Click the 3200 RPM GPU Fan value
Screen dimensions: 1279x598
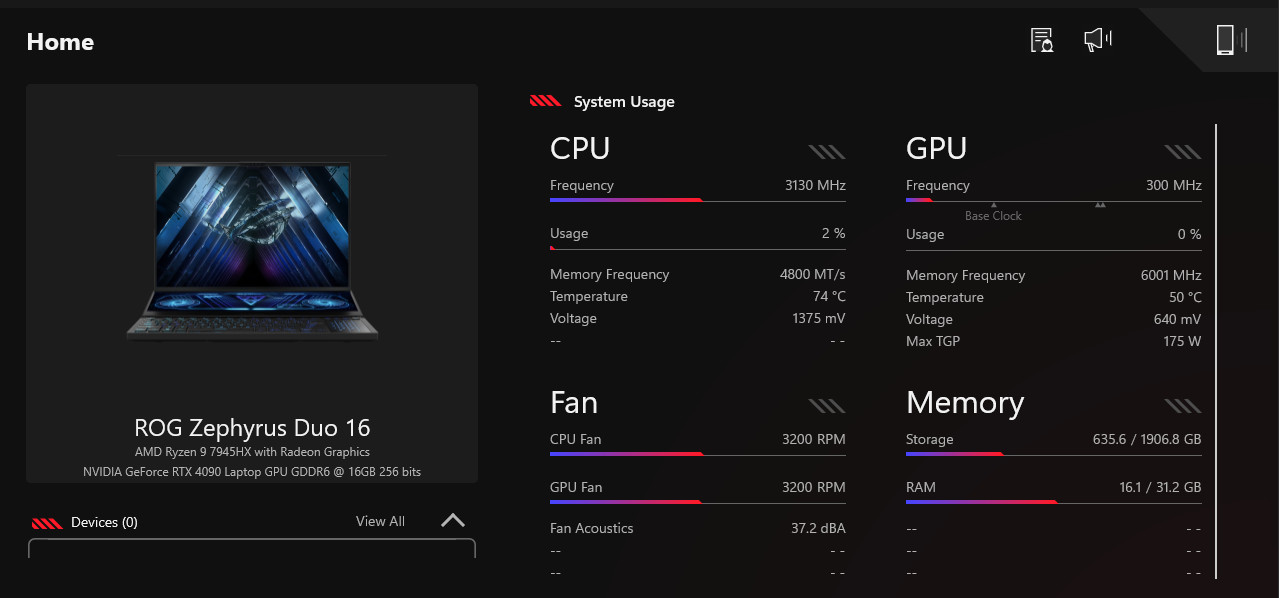click(x=813, y=487)
